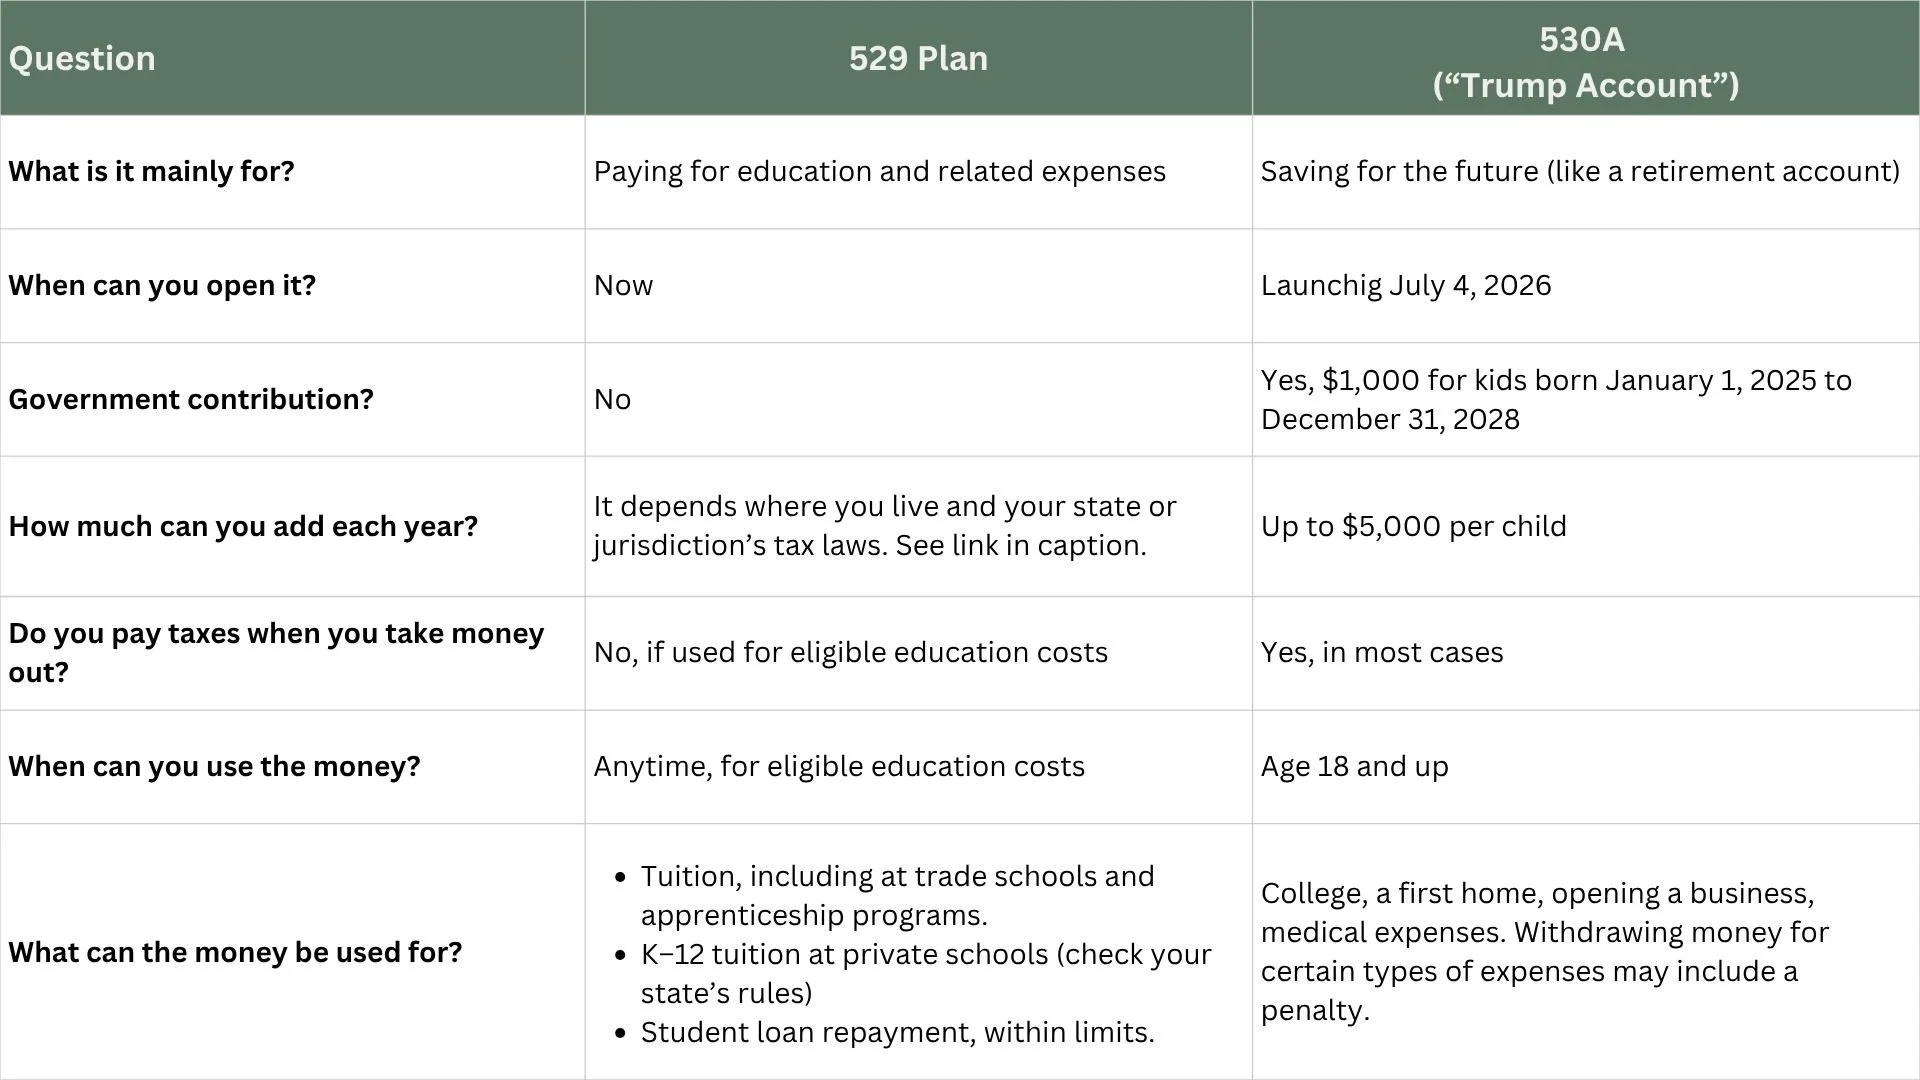Select 'Government contribution?' row label
1920x1080 pixels.
pos(292,400)
